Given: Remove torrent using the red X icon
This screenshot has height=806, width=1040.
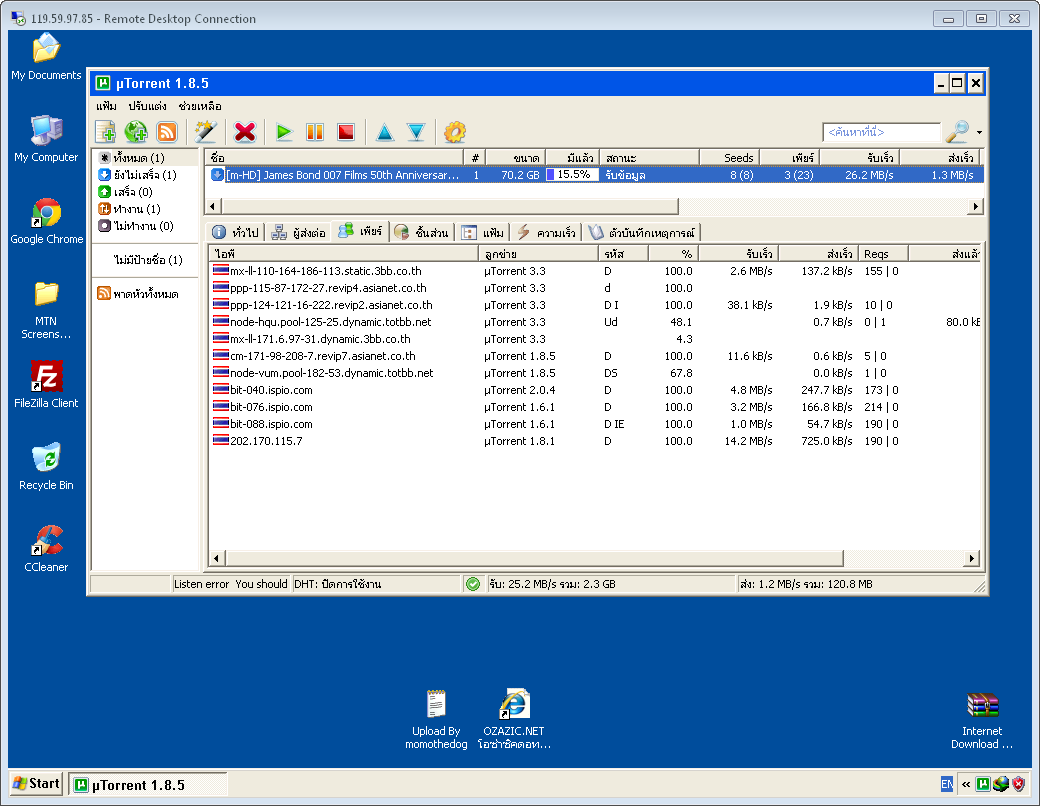Looking at the screenshot, I should tap(245, 131).
